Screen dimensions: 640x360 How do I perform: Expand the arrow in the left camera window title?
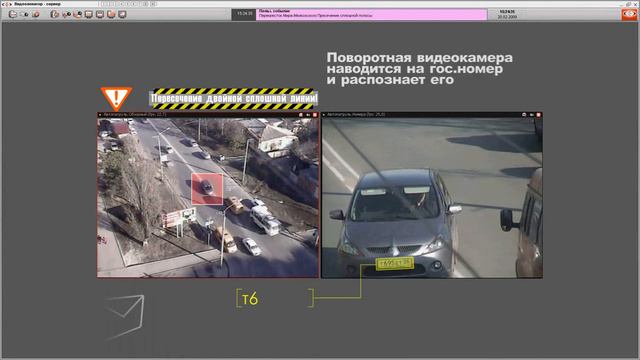coord(100,115)
